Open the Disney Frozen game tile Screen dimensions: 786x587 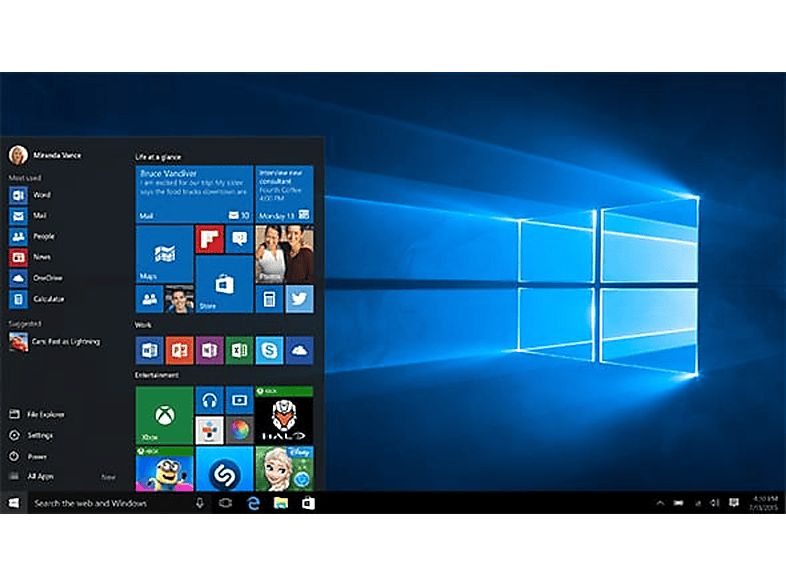[x=284, y=469]
